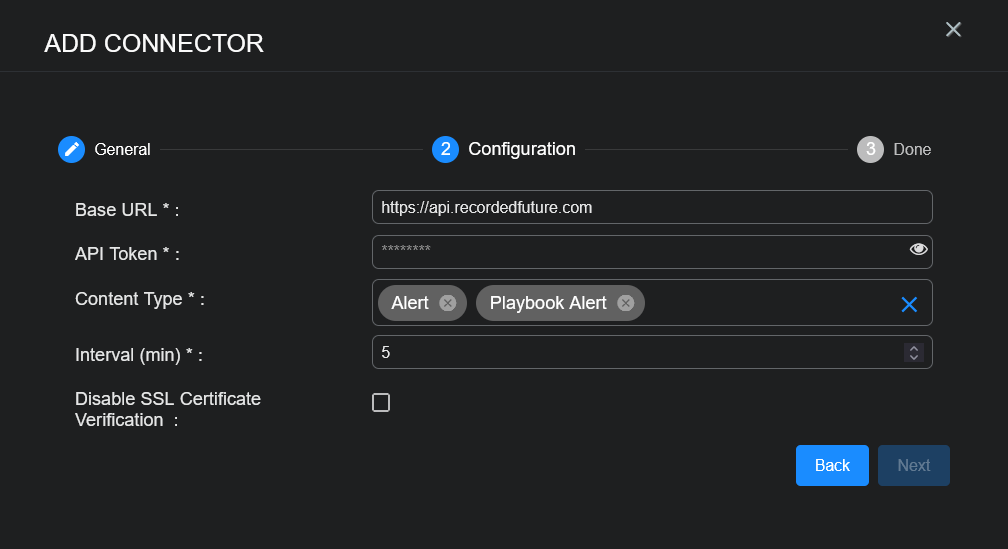The width and height of the screenshot is (1008, 549).
Task: Increase the interval using up arrow
Action: pos(912,347)
